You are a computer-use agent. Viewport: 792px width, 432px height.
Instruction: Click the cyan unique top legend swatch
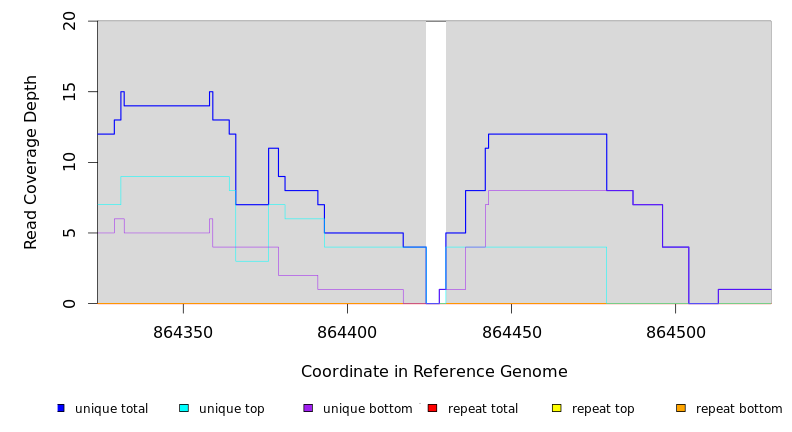184,408
